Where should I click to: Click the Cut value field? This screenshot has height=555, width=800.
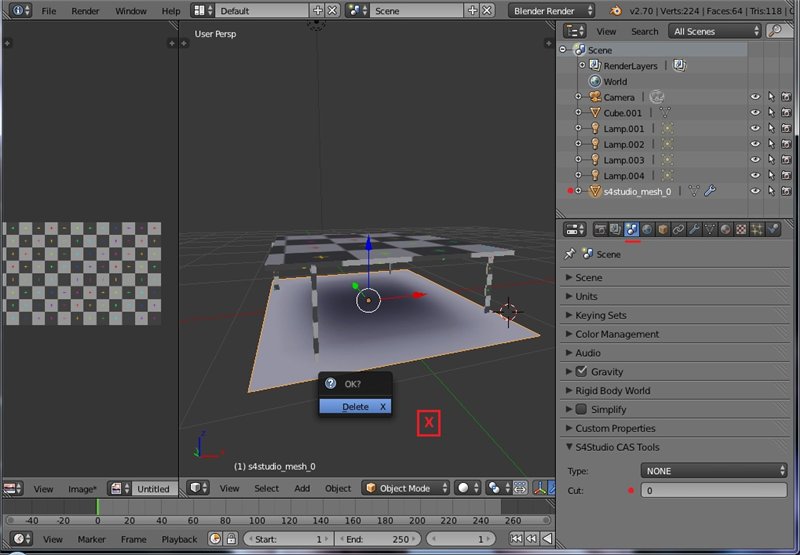[714, 491]
